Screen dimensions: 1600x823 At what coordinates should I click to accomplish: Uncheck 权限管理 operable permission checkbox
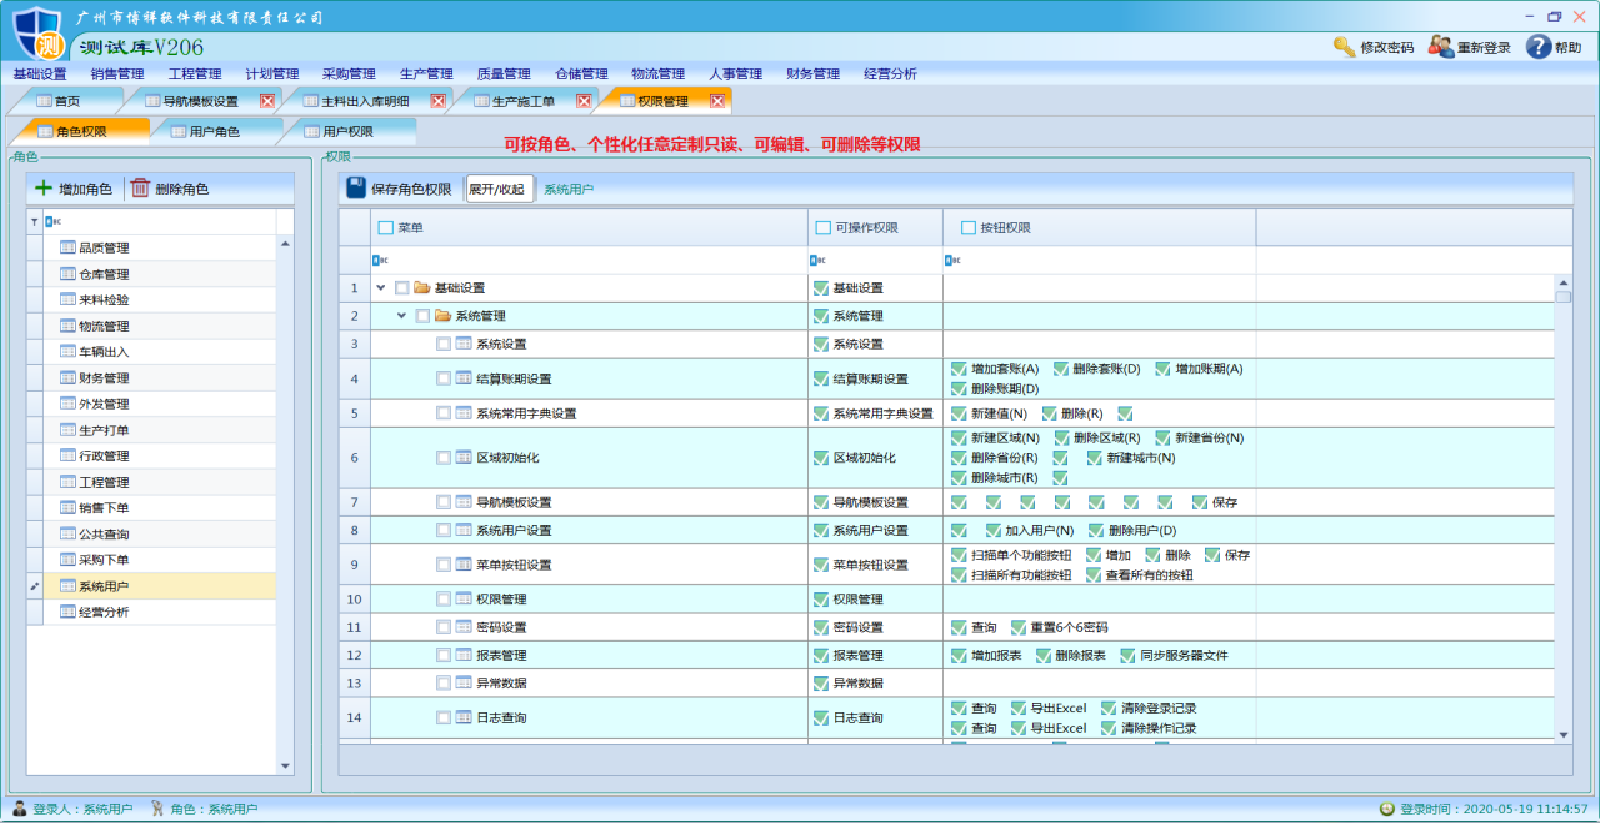[821, 599]
